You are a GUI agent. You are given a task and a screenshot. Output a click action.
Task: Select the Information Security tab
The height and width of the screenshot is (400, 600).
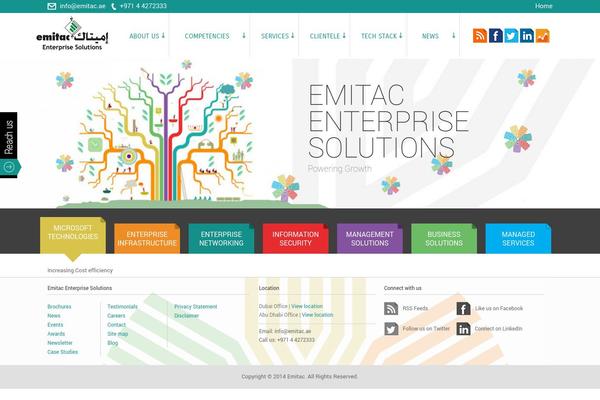[295, 238]
